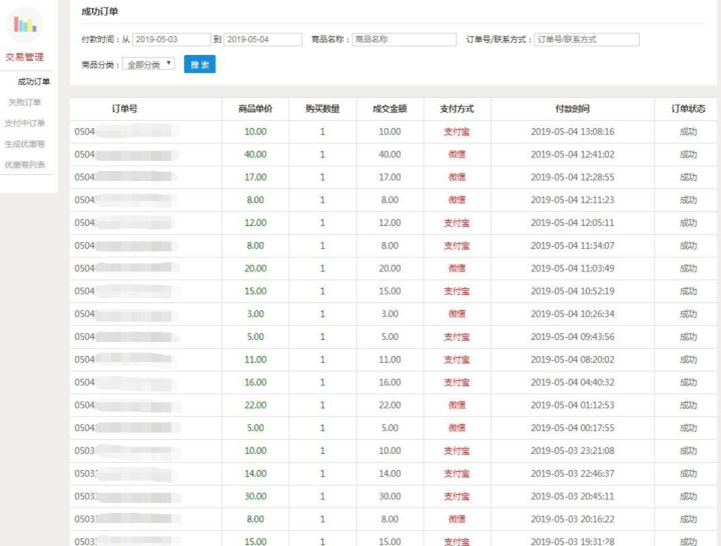Click unit price 20.00 in green
This screenshot has width=721, height=546.
click(x=255, y=269)
